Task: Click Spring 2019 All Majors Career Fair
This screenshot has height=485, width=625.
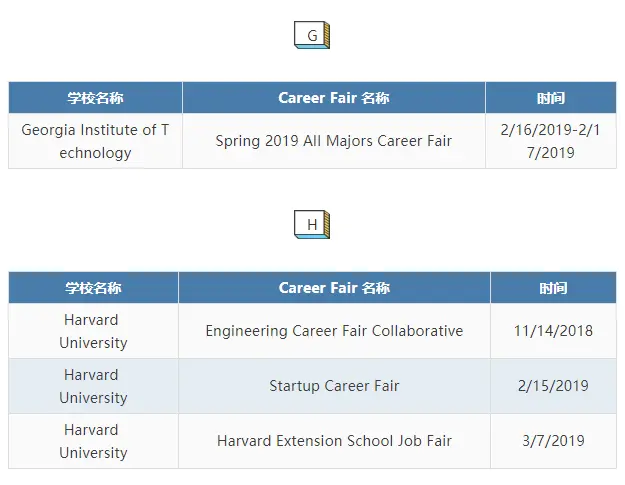Action: click(x=334, y=141)
